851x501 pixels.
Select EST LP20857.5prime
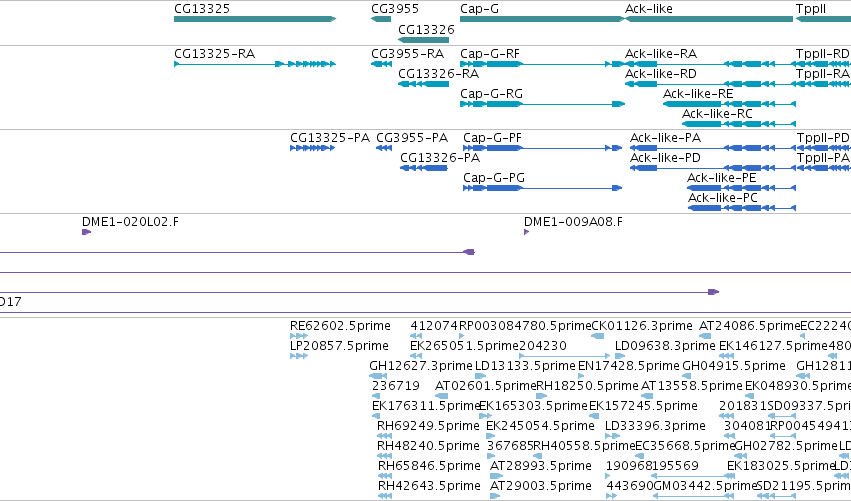339,346
